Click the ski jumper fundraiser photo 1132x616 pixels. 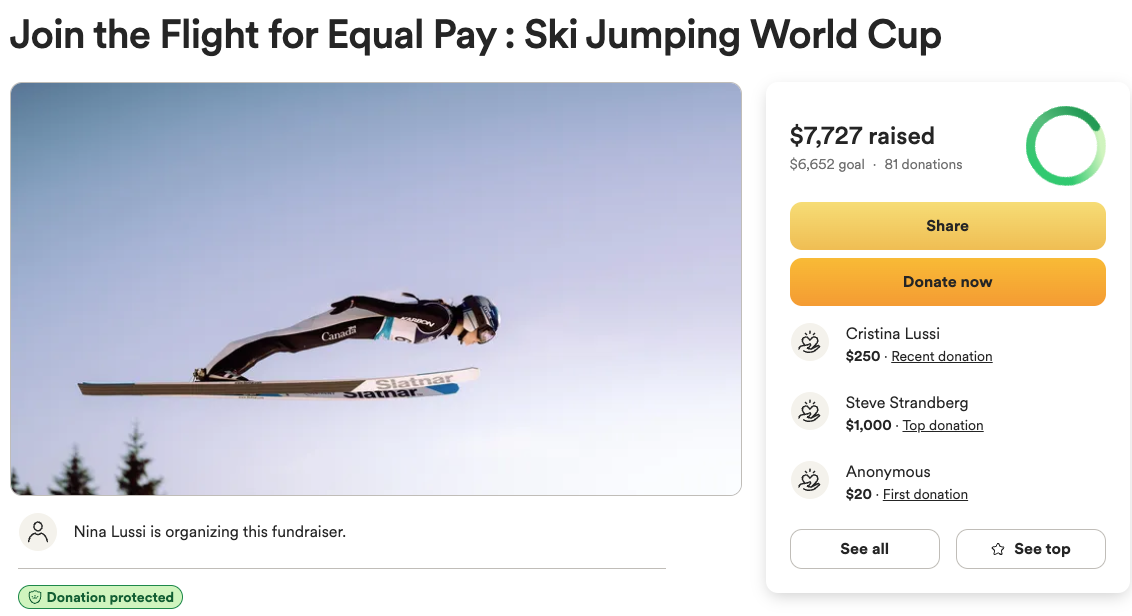pyautogui.click(x=376, y=289)
